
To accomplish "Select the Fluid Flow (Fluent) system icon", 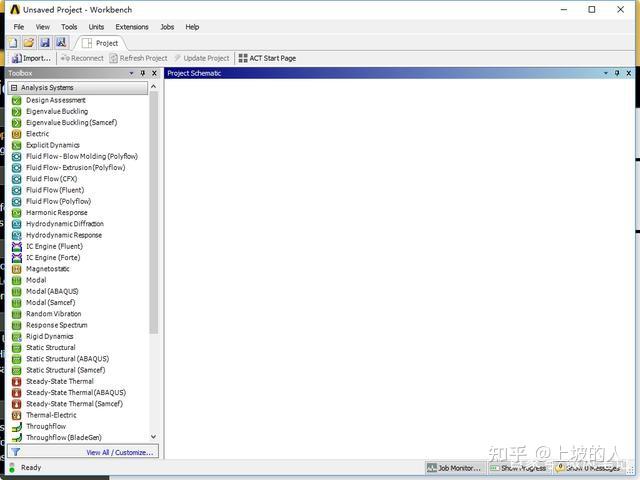I will click(16, 190).
